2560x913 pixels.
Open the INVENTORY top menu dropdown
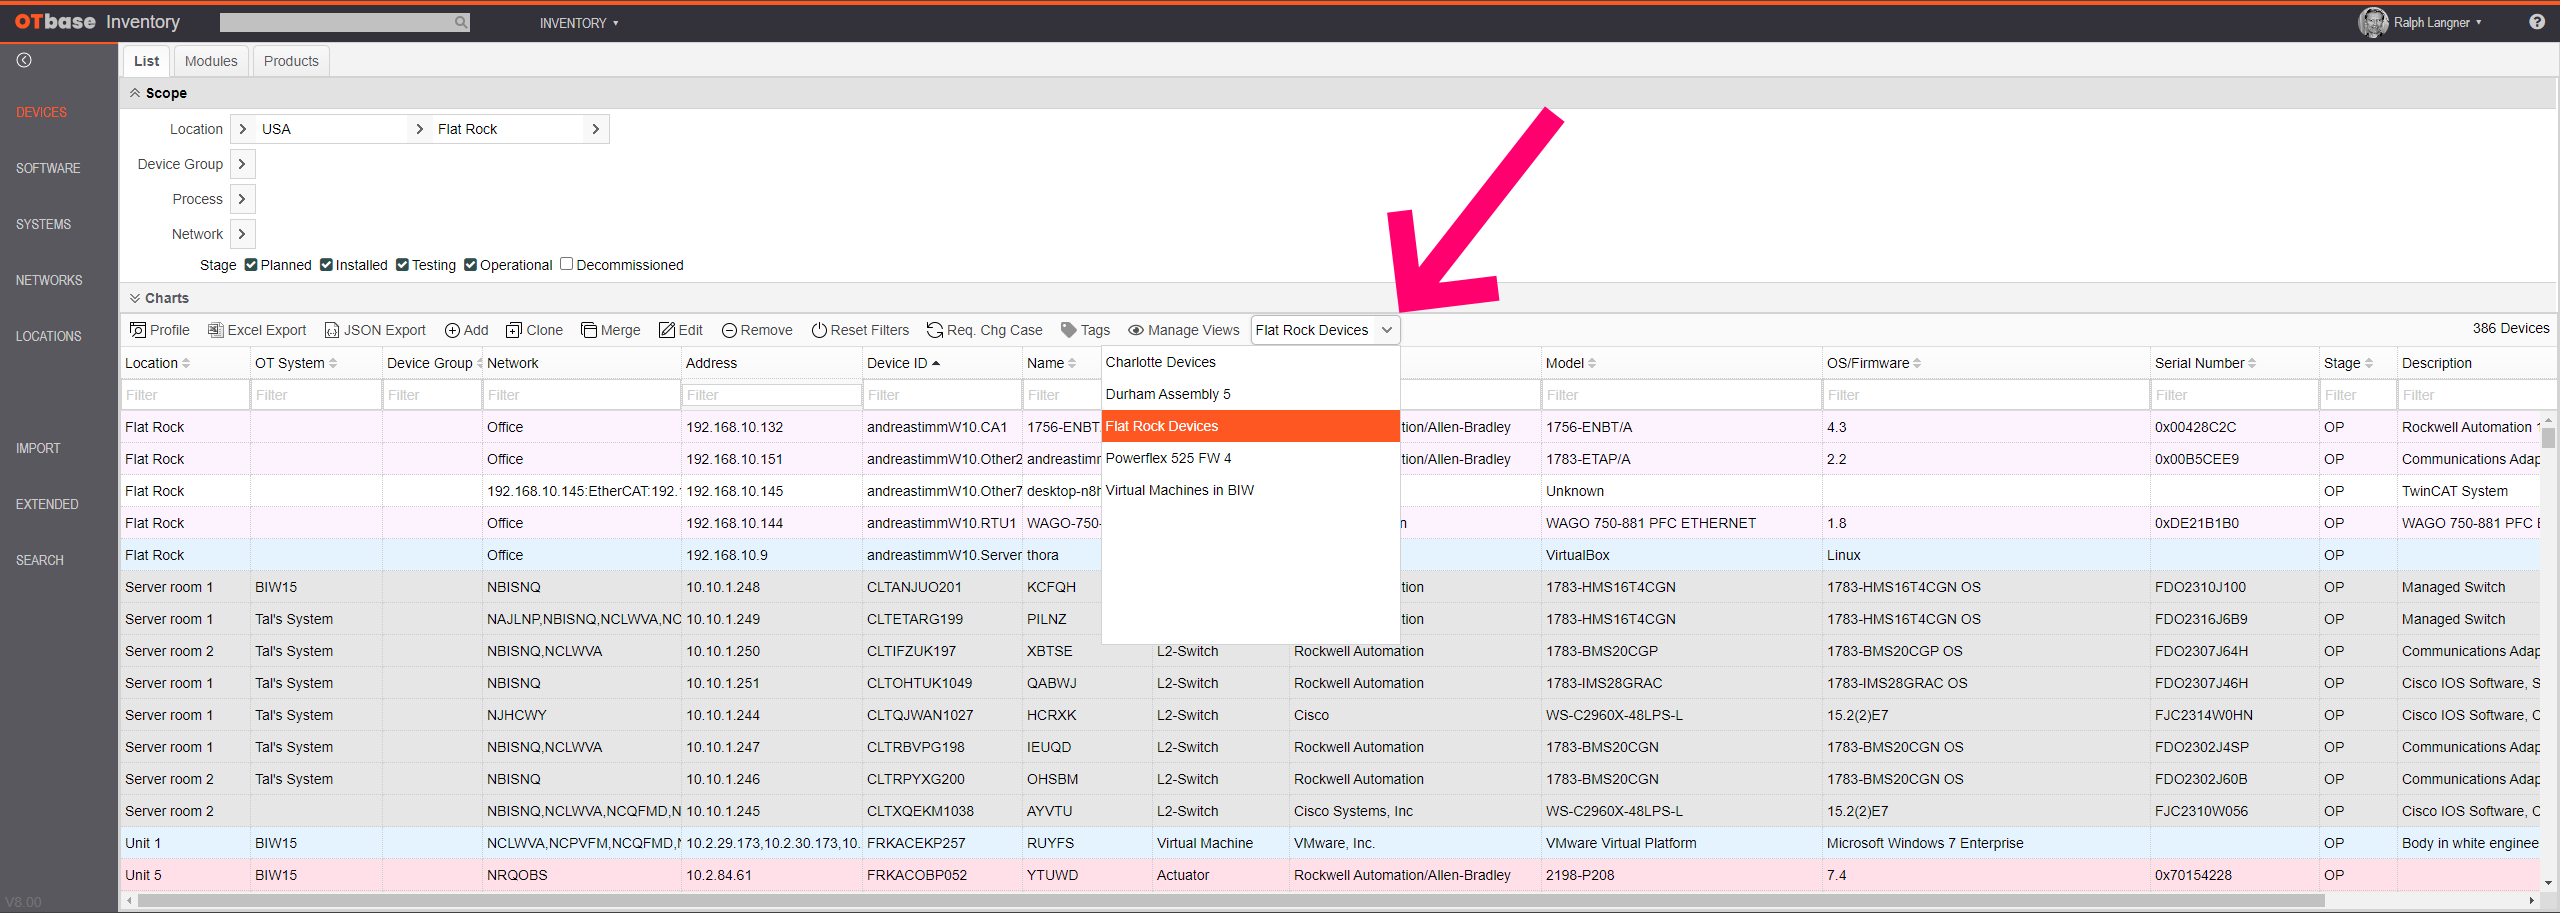pyautogui.click(x=579, y=23)
